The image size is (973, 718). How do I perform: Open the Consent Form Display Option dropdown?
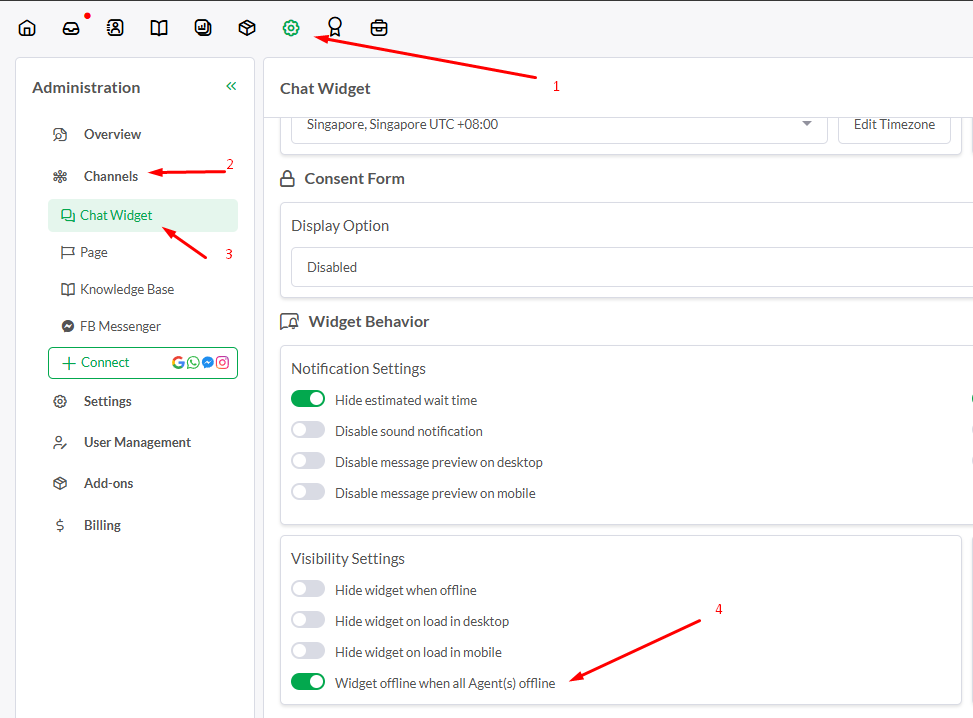pos(632,267)
